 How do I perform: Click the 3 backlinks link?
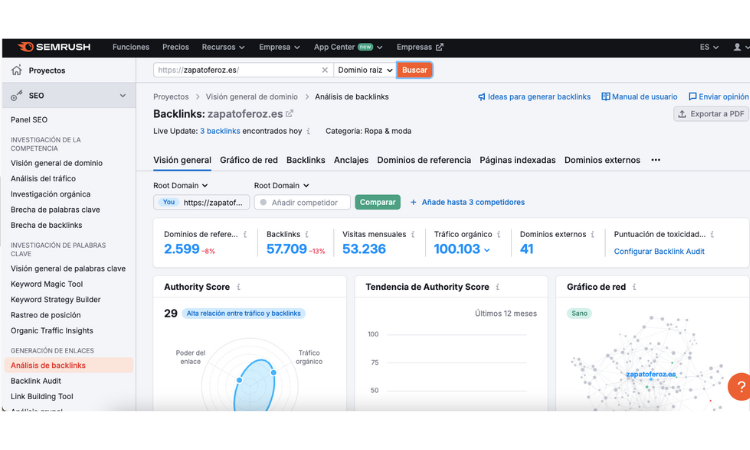point(220,131)
